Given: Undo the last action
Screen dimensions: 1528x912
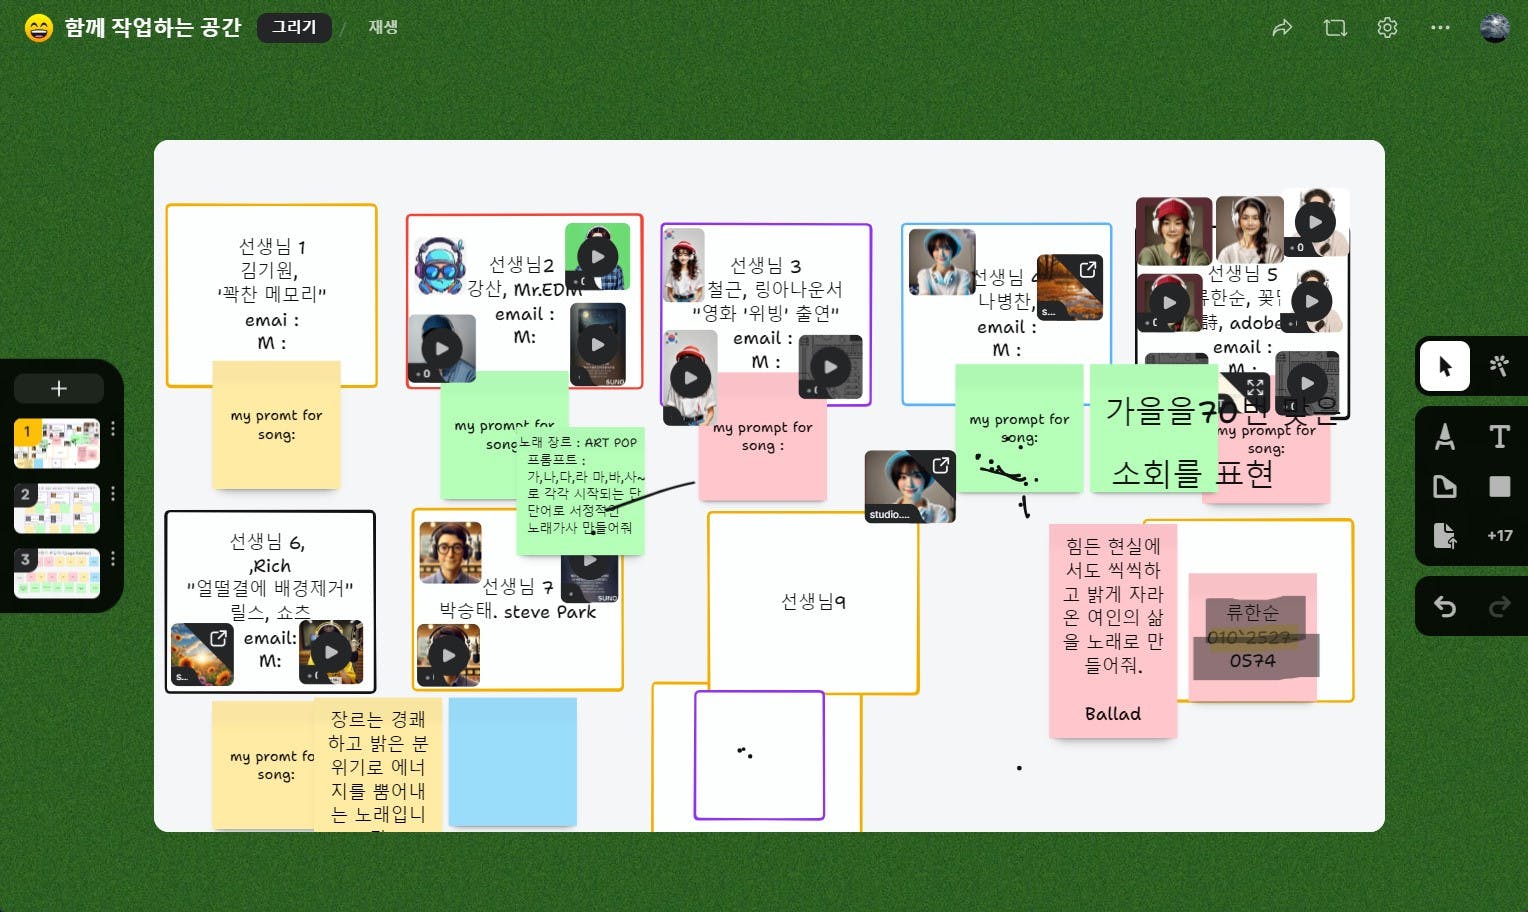Looking at the screenshot, I should (x=1444, y=606).
